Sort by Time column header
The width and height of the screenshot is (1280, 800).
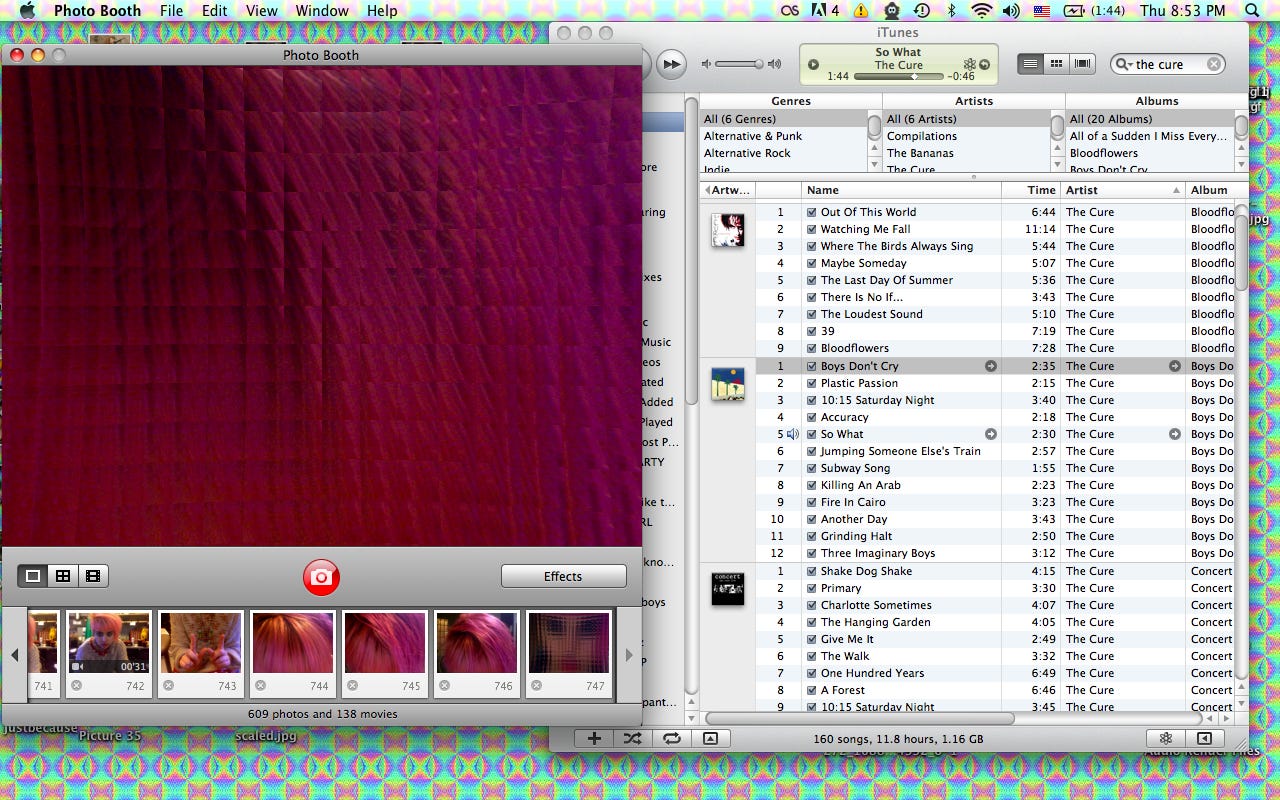pyautogui.click(x=1030, y=190)
